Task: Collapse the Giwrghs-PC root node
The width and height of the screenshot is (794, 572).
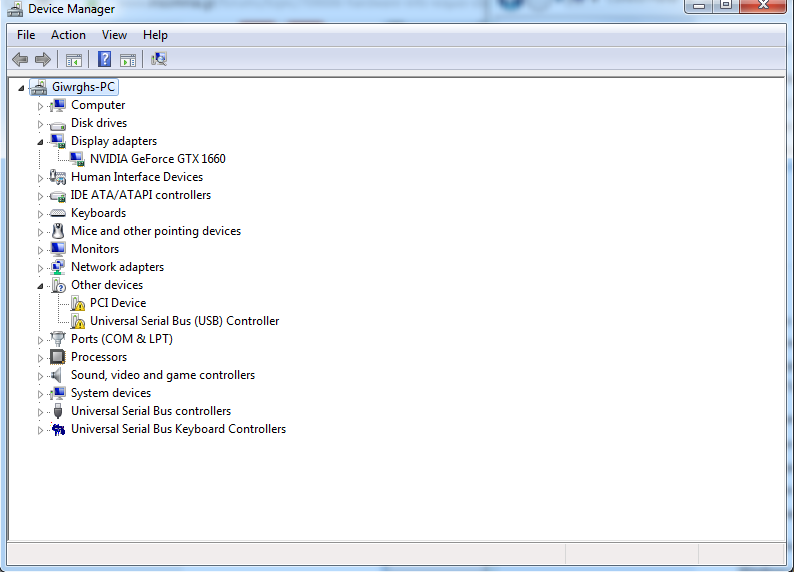Action: [21, 88]
